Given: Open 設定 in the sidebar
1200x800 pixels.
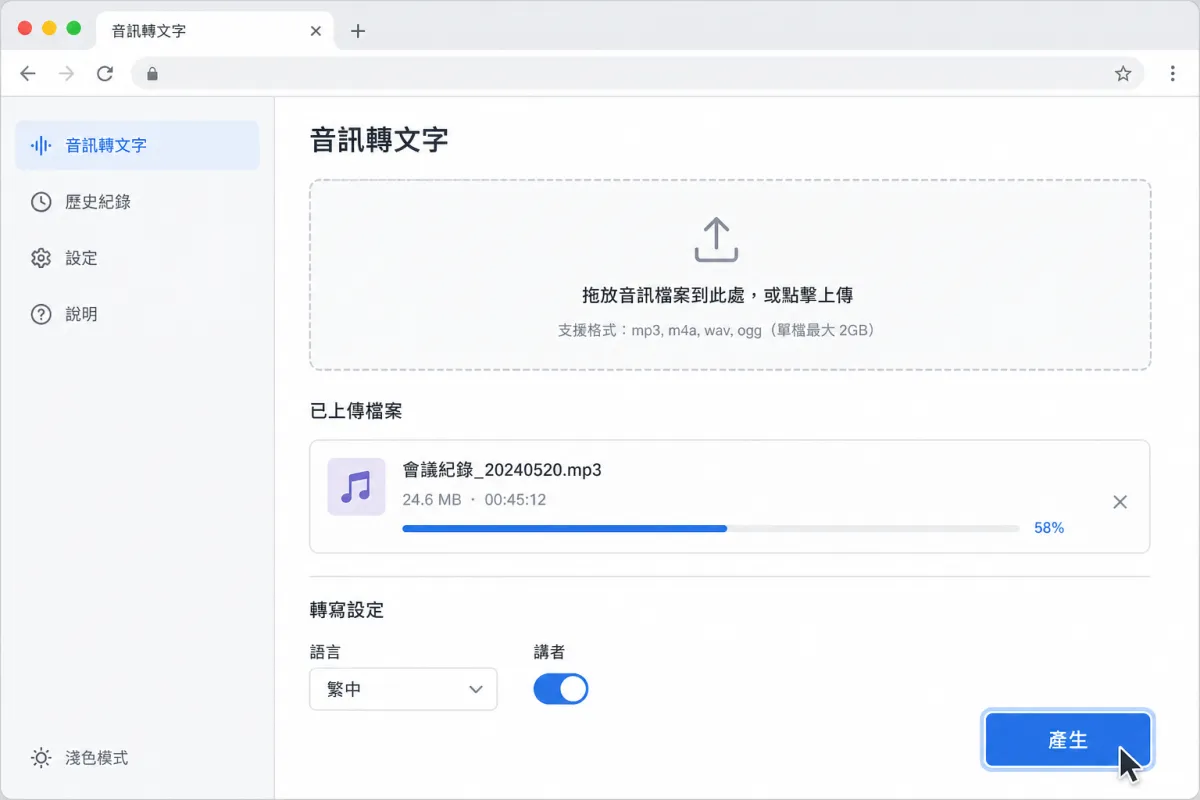Looking at the screenshot, I should [x=137, y=258].
